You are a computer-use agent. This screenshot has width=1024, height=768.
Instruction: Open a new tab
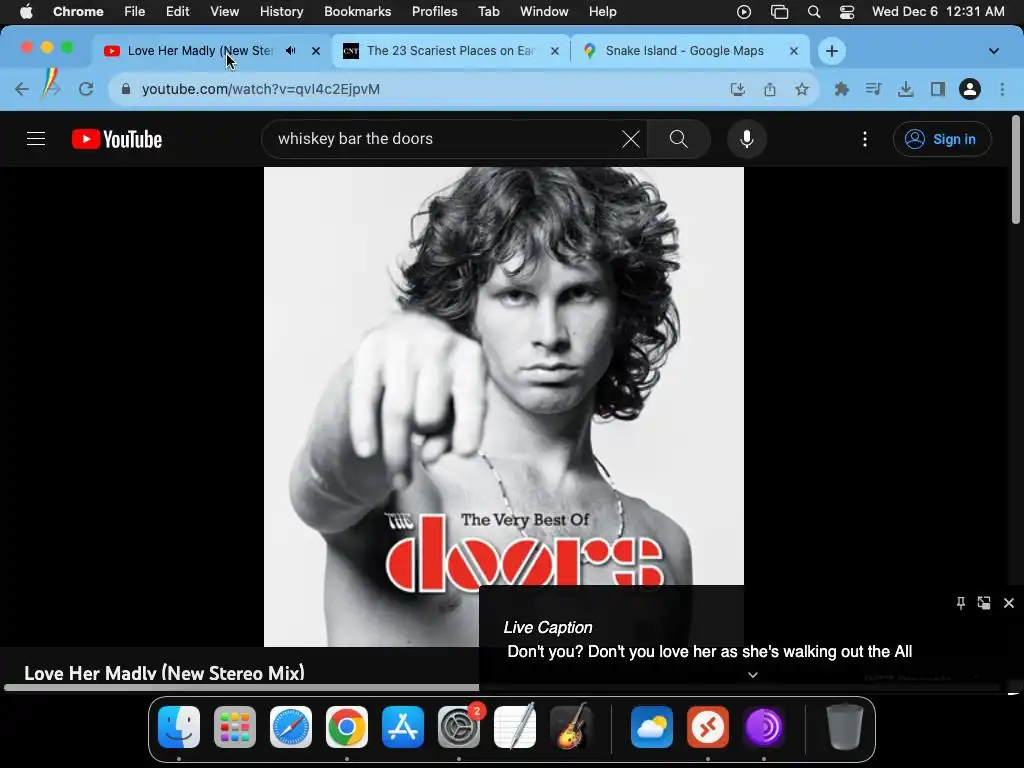point(831,51)
